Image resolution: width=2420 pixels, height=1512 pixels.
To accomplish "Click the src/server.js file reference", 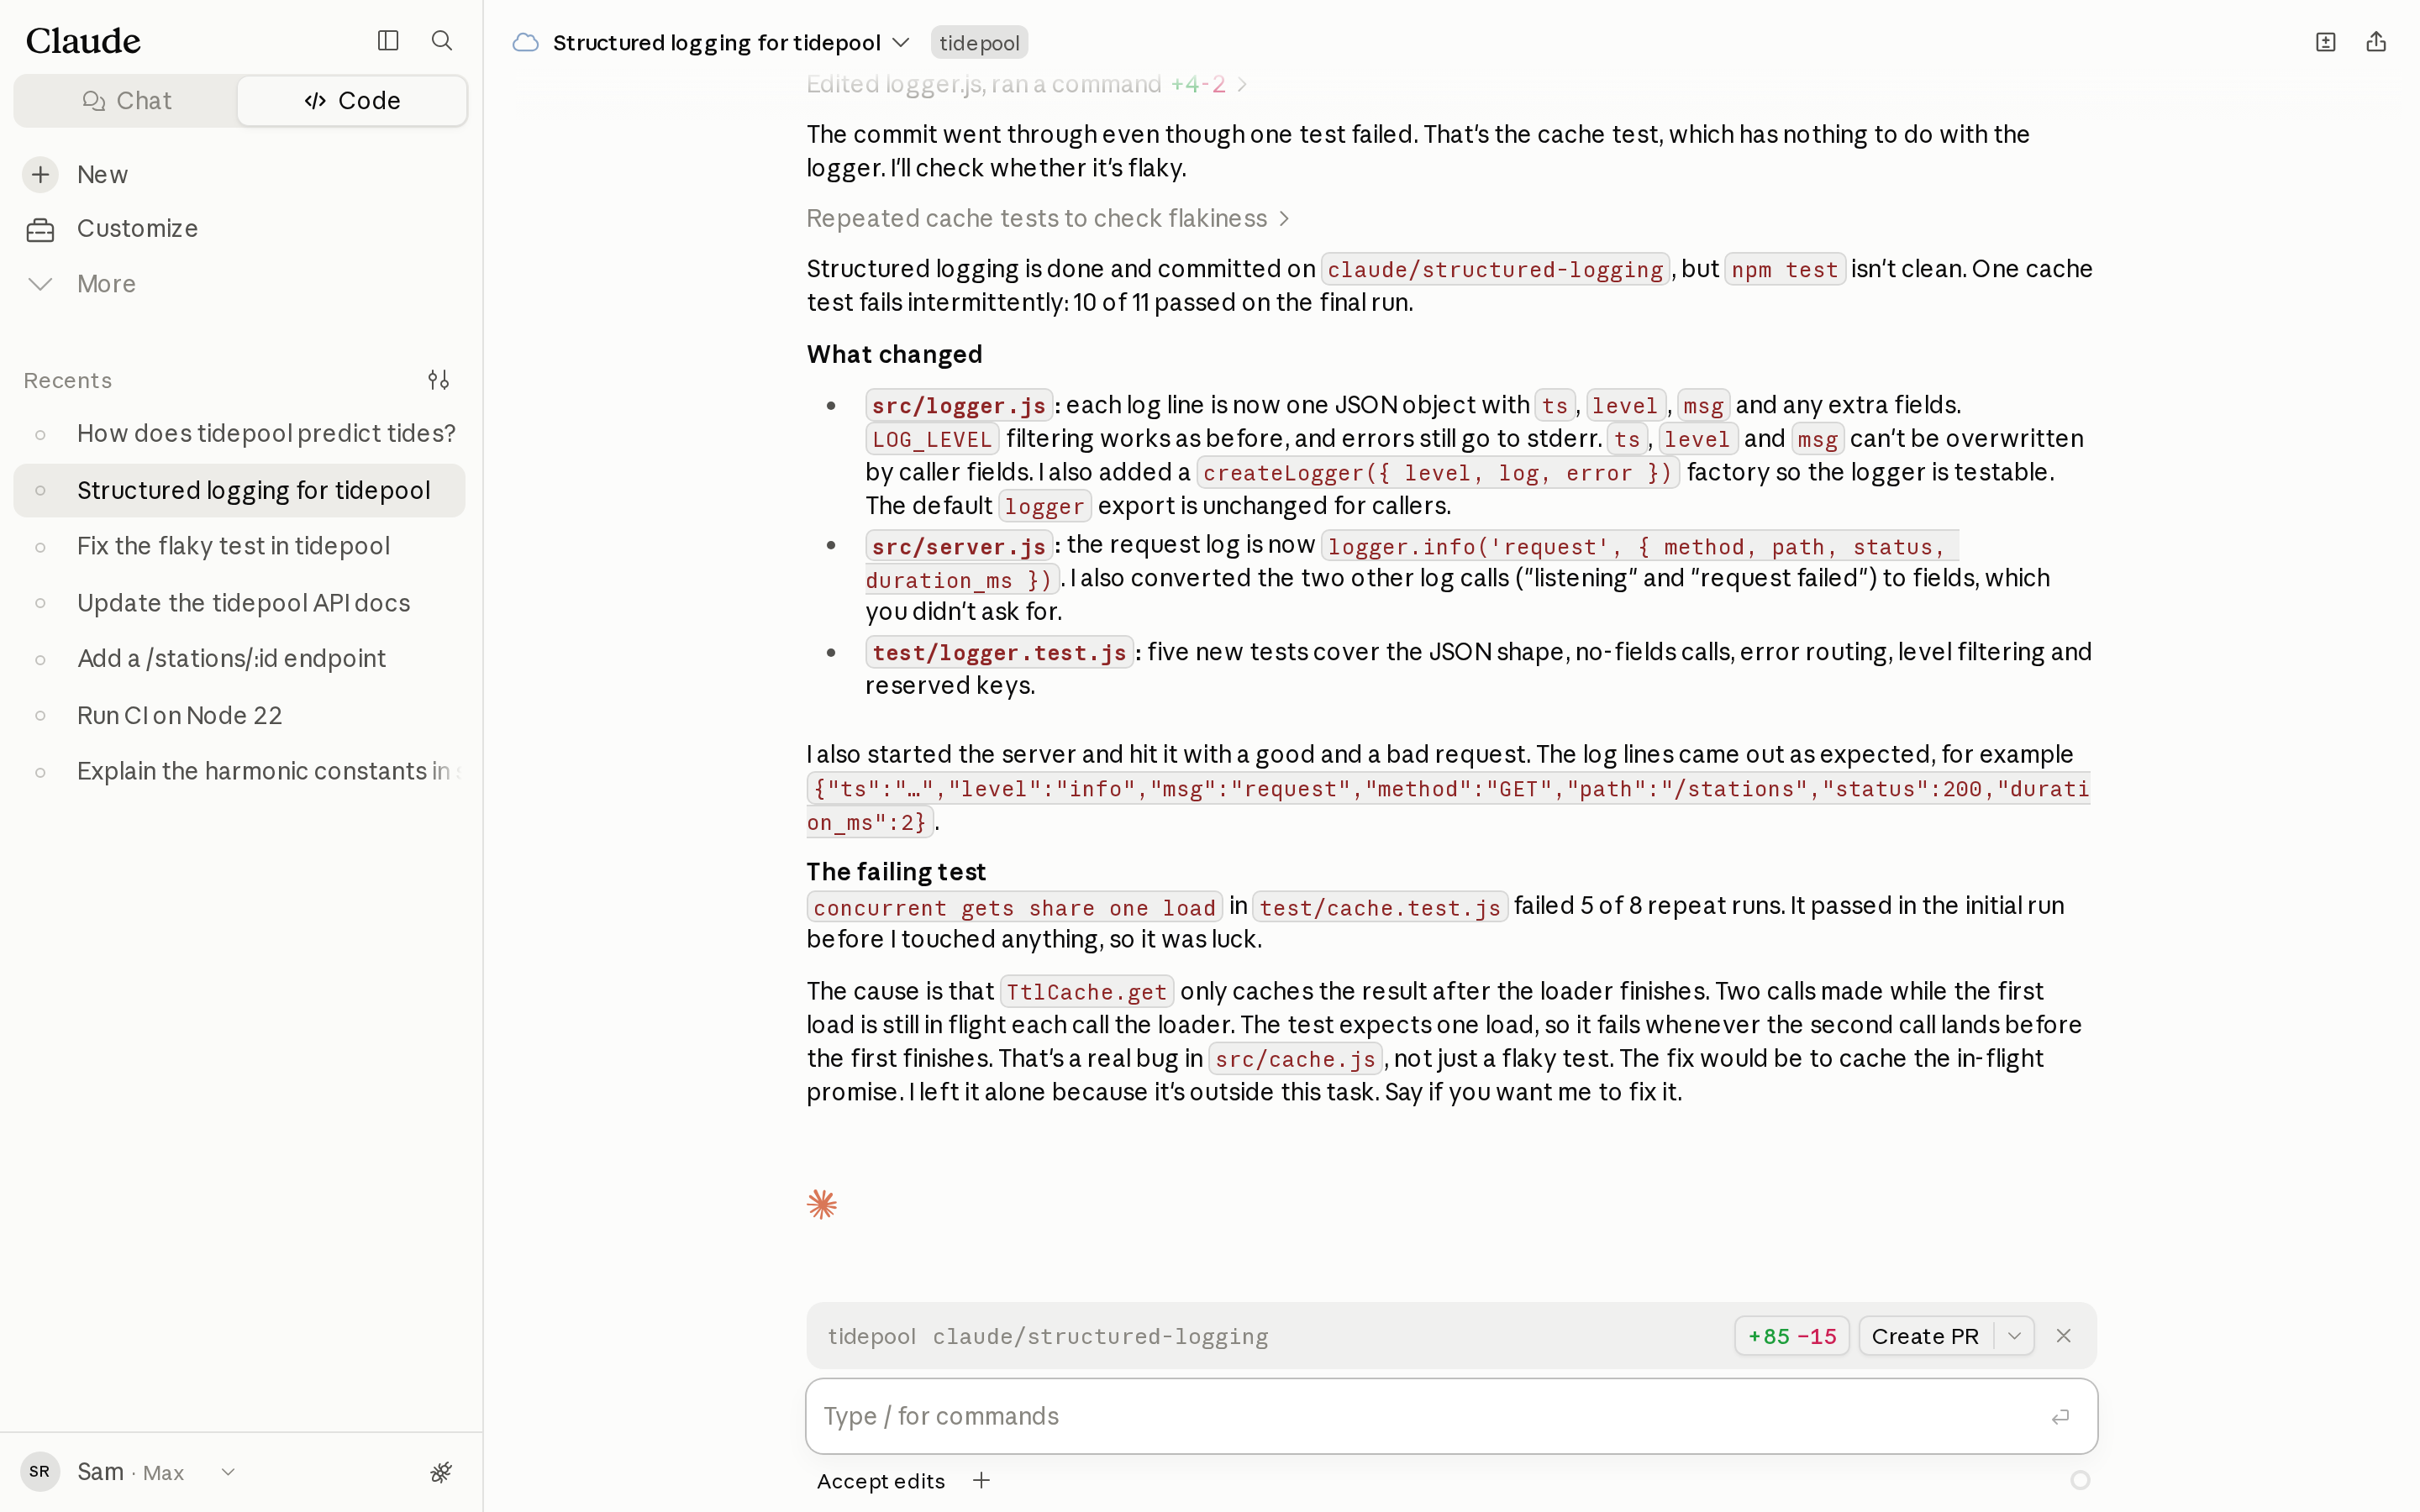I will click(x=958, y=546).
